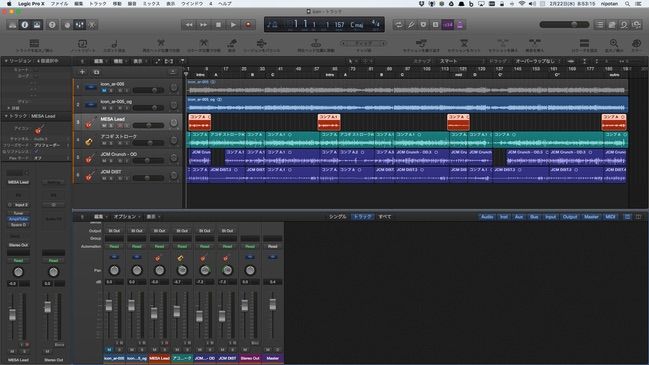Viewport: 649px width, 365px height.
Task: Open macOS Spotlight search icon
Action: [x=627, y=4]
